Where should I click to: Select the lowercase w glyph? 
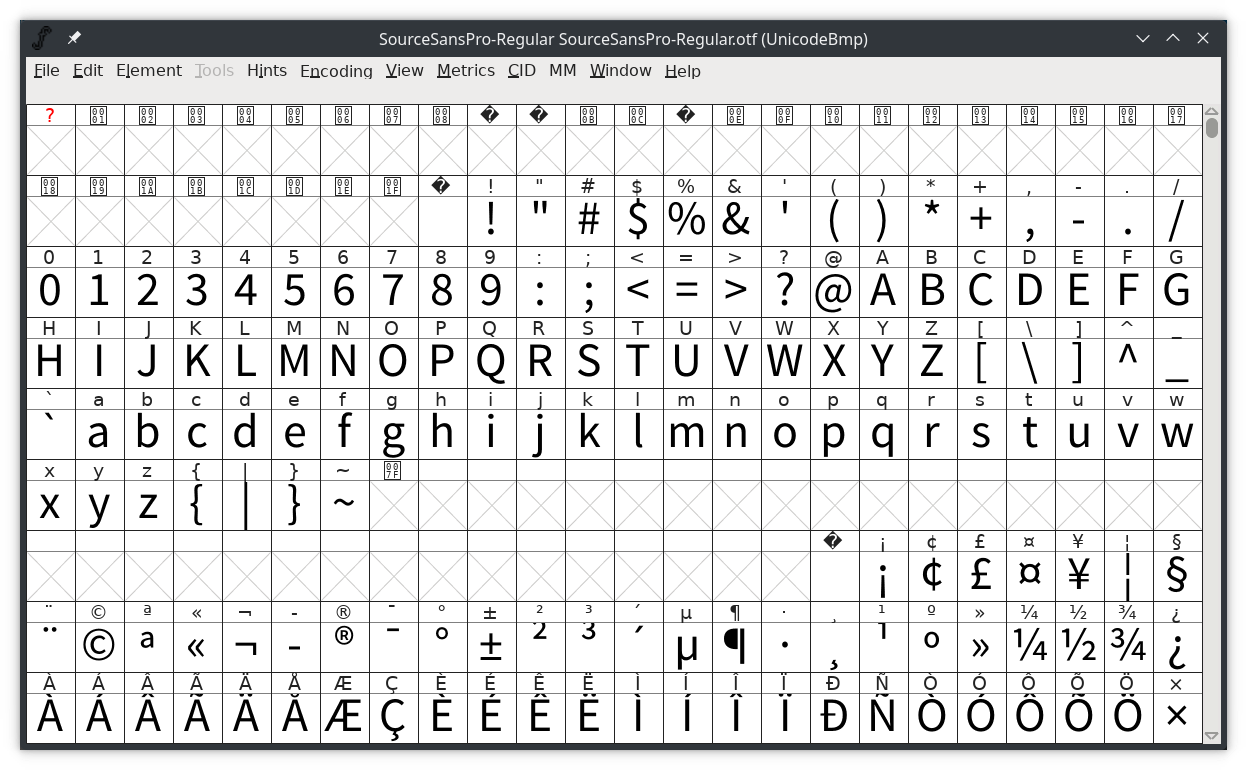(1177, 434)
